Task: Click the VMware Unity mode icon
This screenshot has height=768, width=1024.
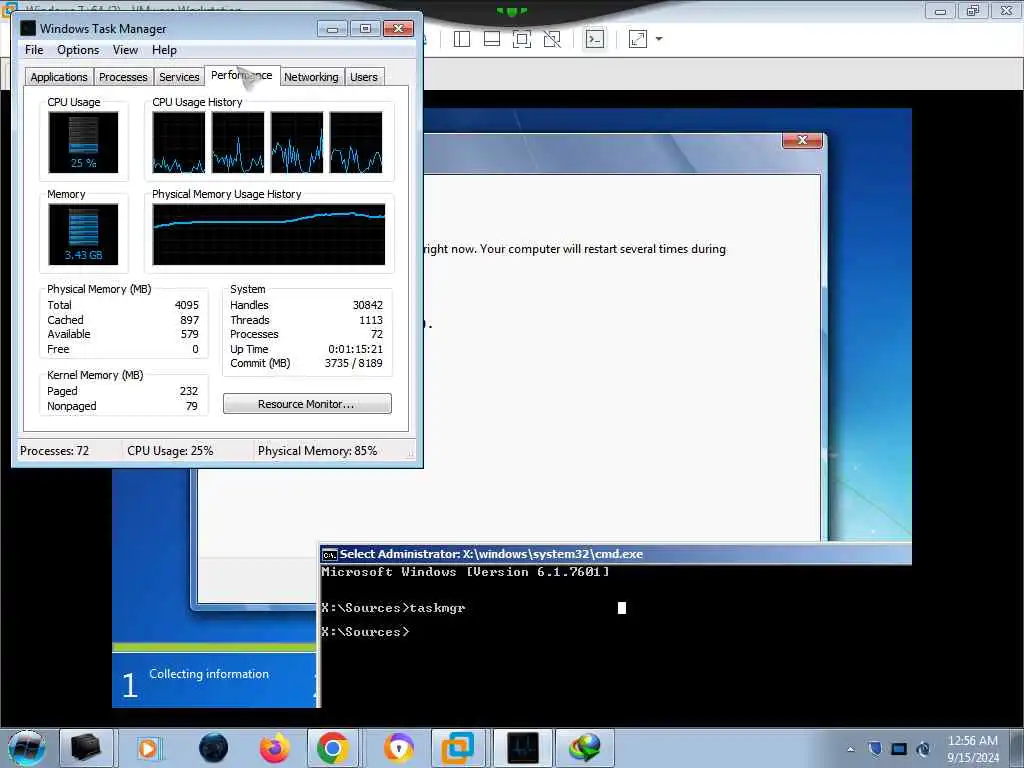Action: 552,39
